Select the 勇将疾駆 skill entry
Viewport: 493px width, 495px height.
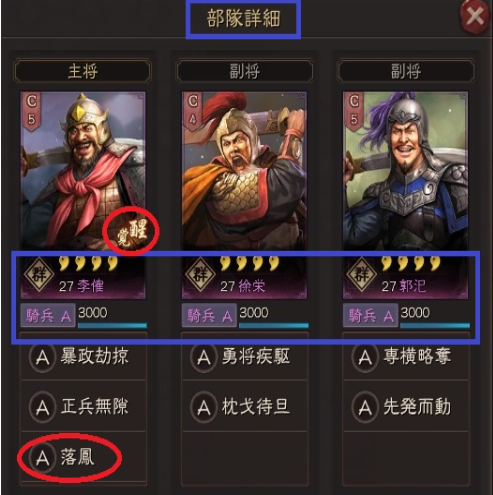[245, 357]
